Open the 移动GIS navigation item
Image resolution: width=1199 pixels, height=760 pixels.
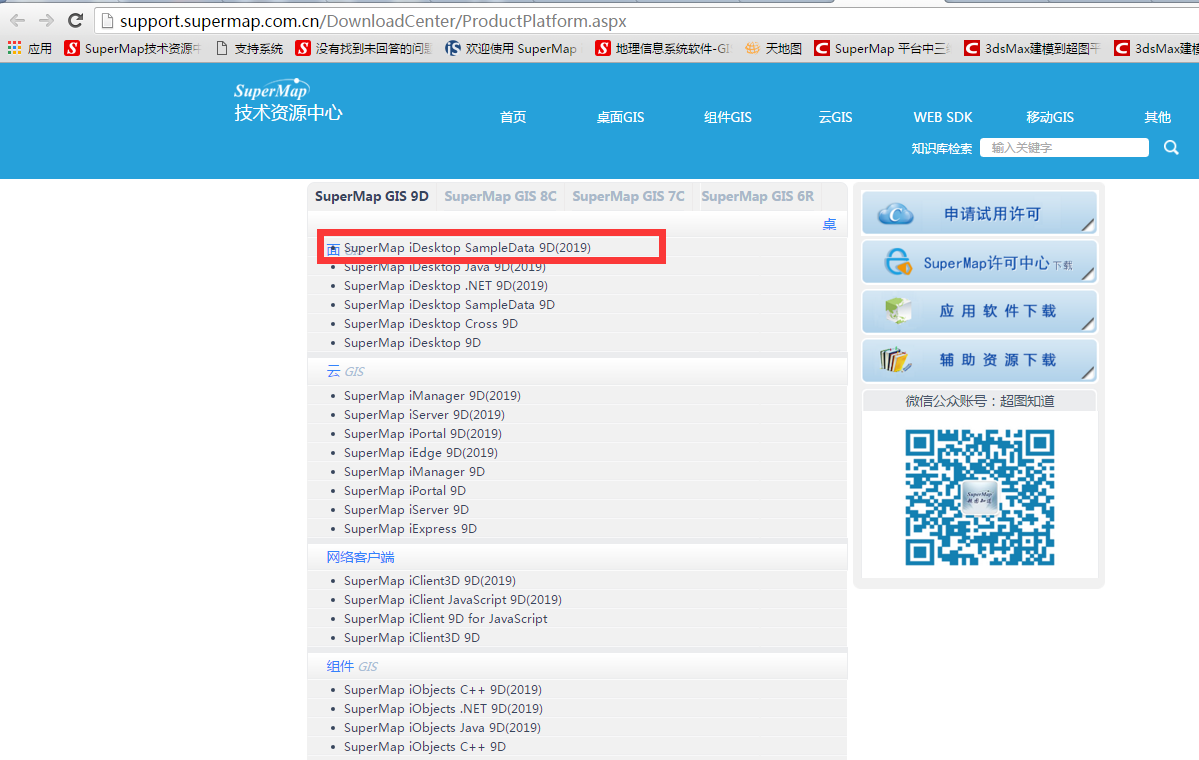tap(1050, 117)
